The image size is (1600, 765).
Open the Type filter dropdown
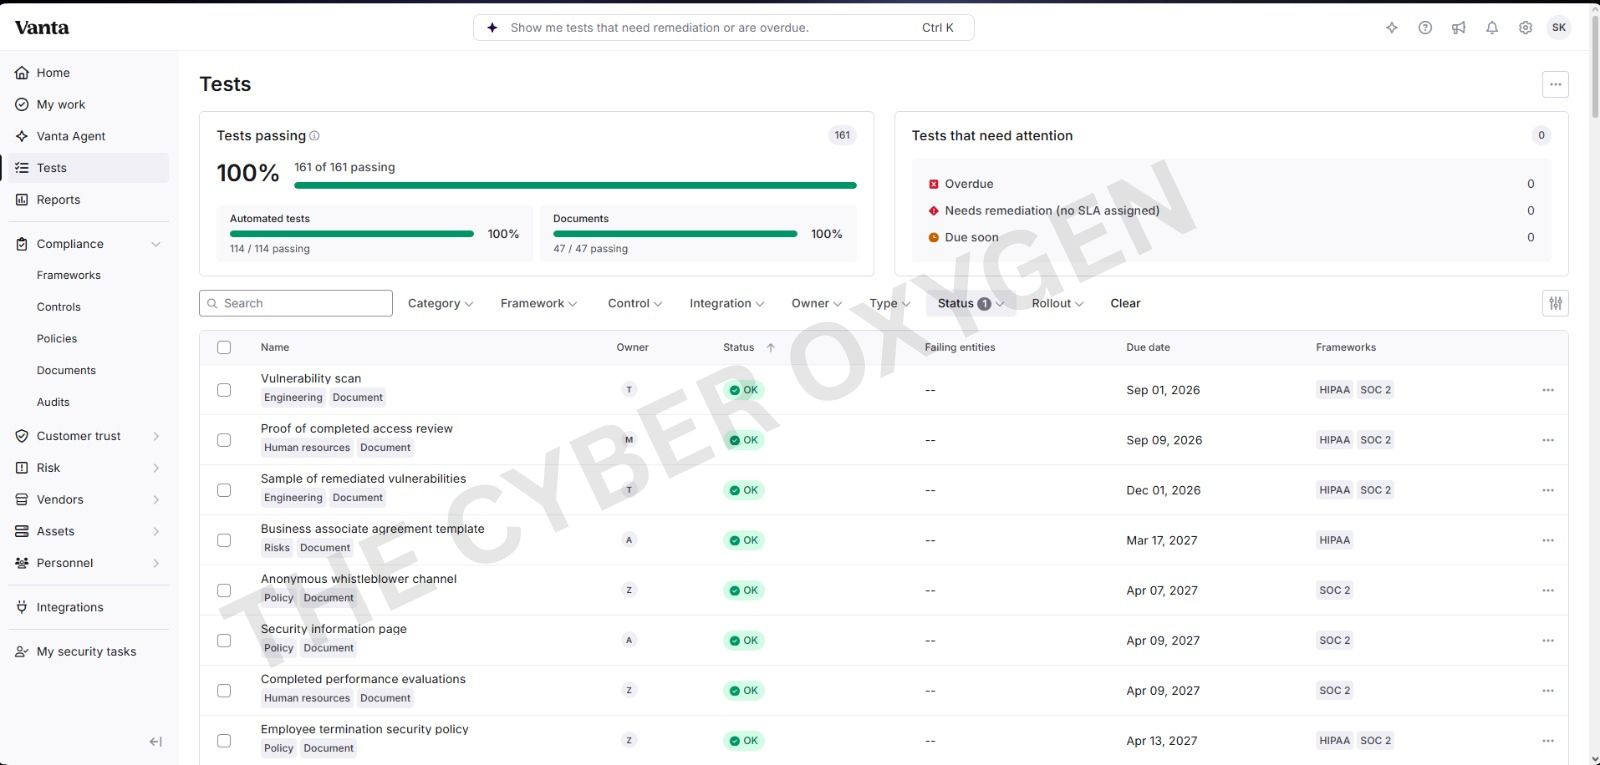(890, 303)
